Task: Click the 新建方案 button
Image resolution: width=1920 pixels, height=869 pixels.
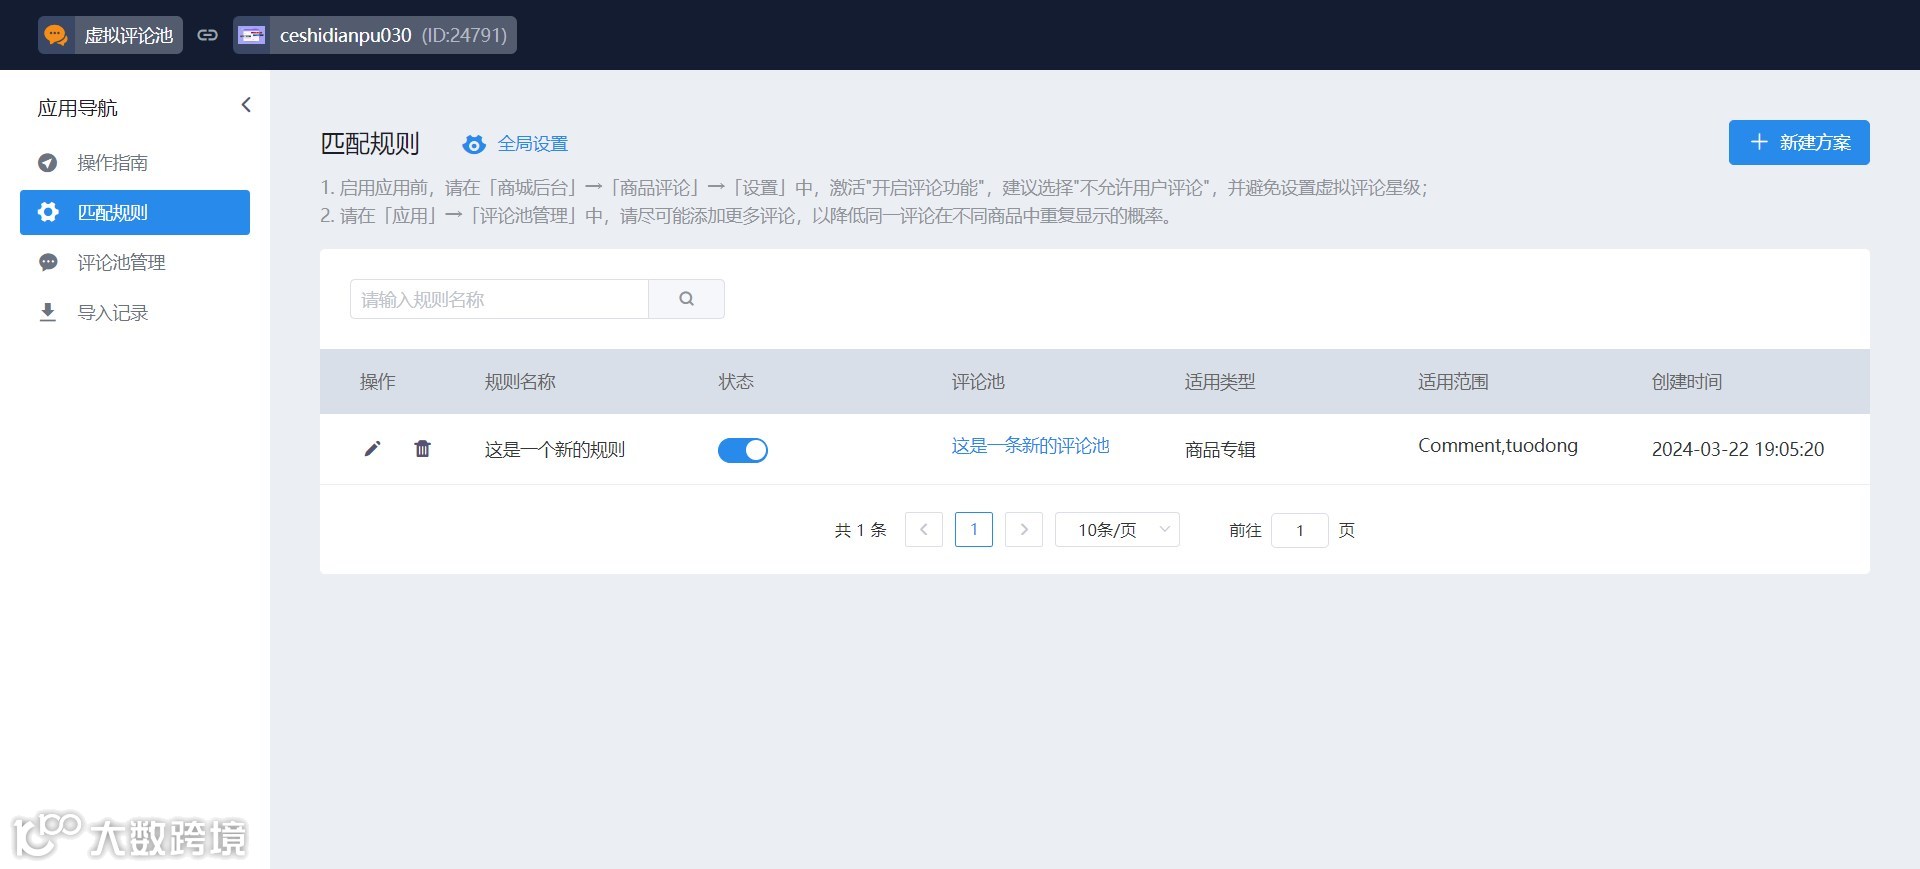Action: [x=1799, y=142]
